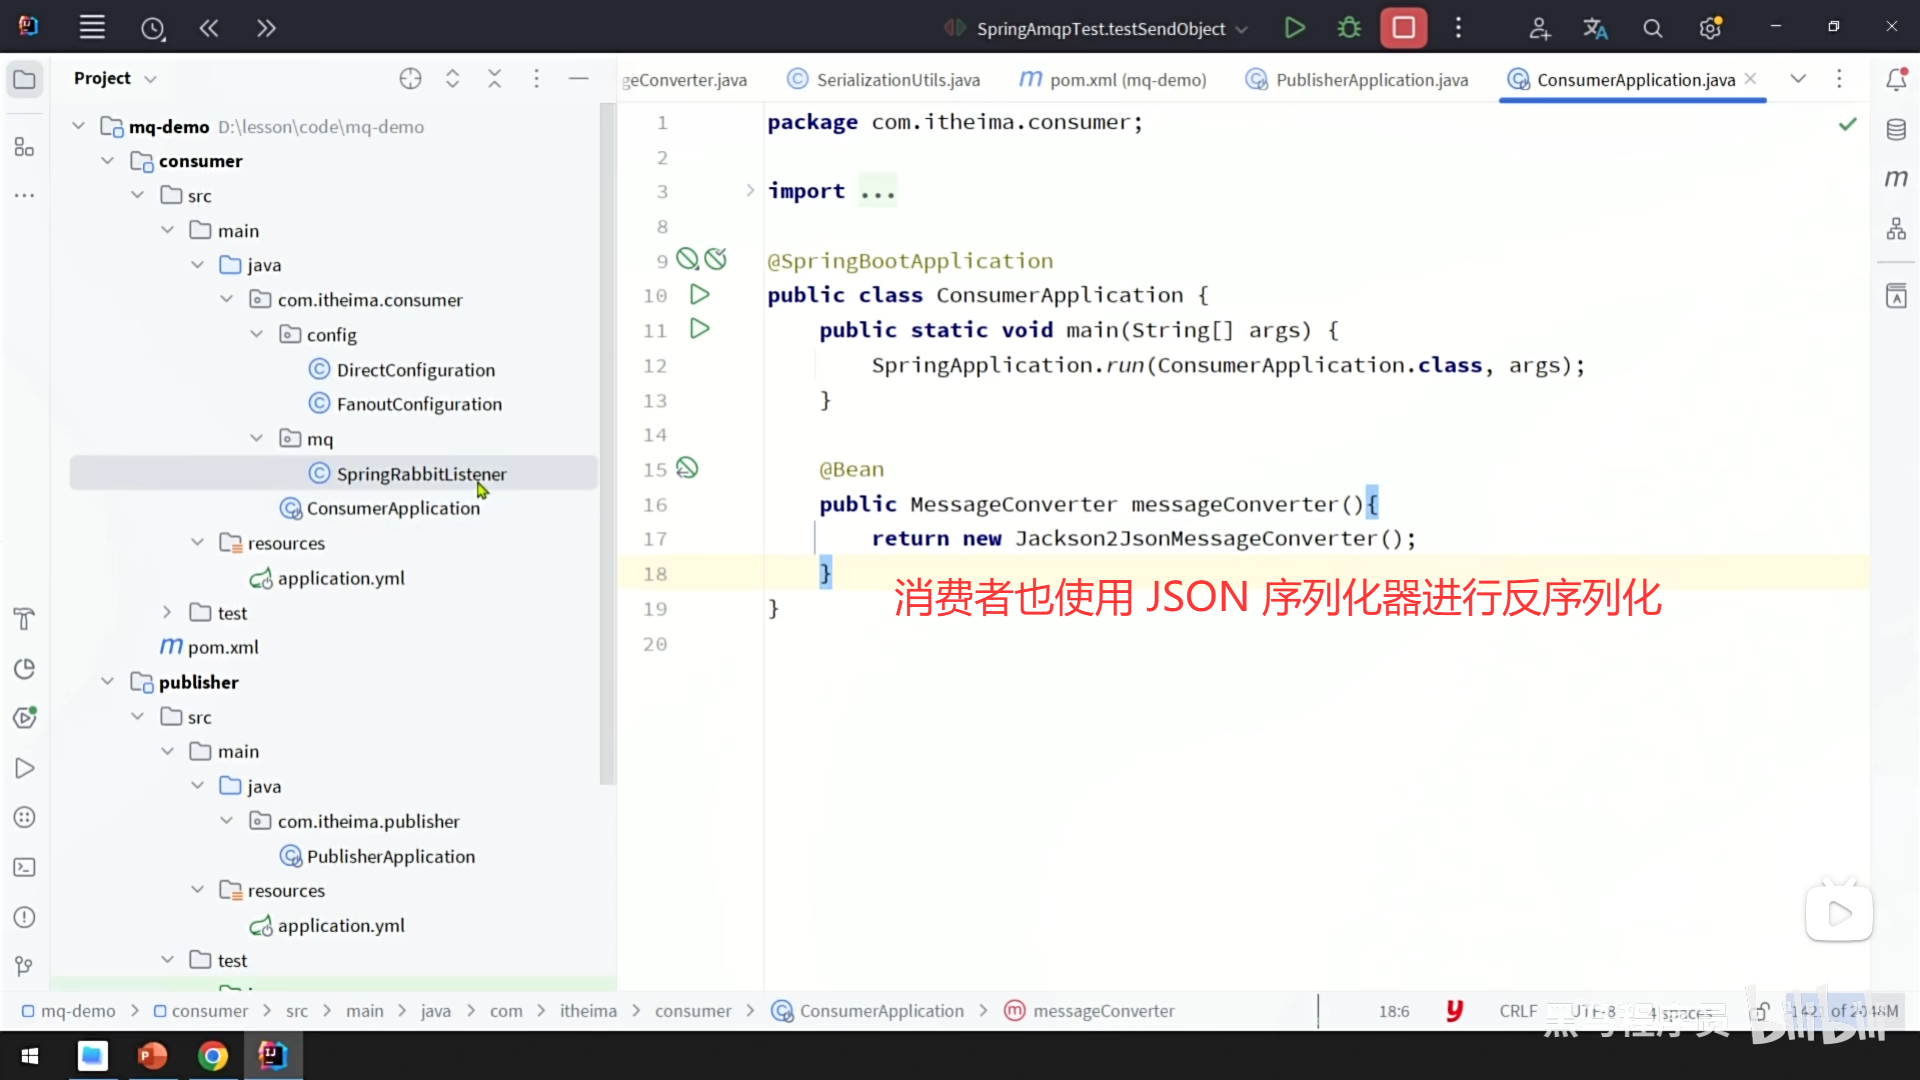Image resolution: width=1920 pixels, height=1080 pixels.
Task: Open the Database tool window icon
Action: pyautogui.click(x=1896, y=129)
